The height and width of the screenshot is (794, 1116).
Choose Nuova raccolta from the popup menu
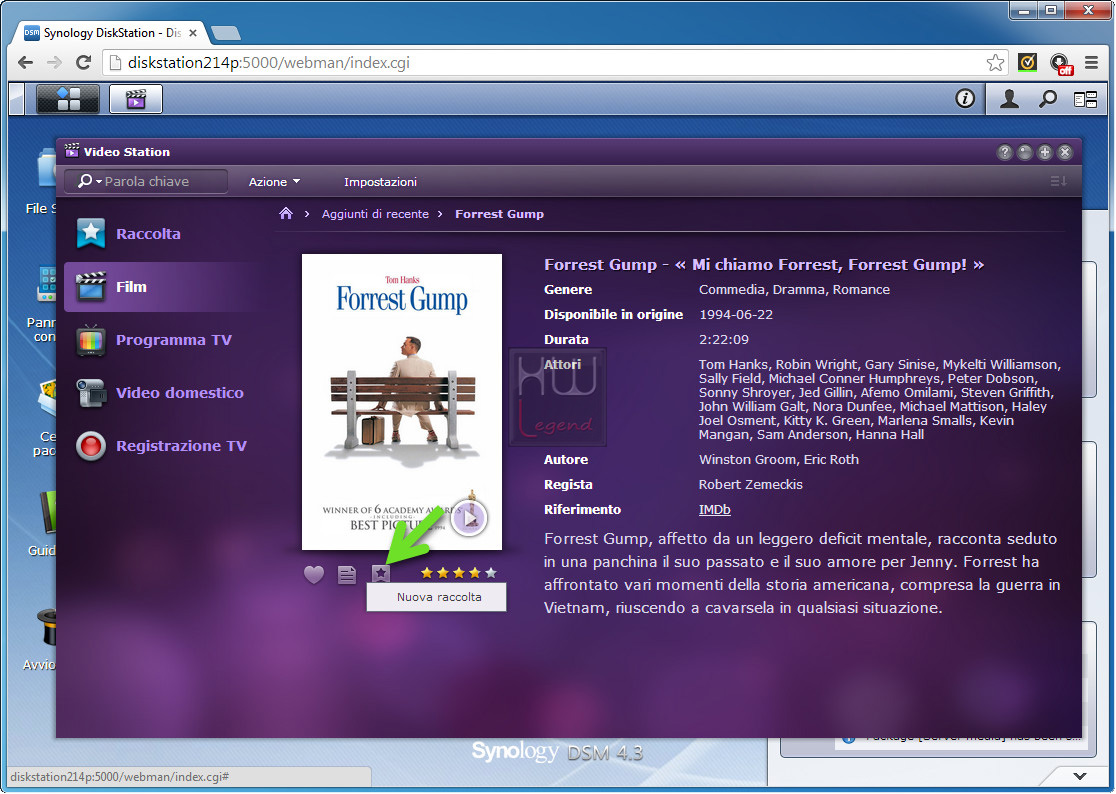tap(436, 597)
